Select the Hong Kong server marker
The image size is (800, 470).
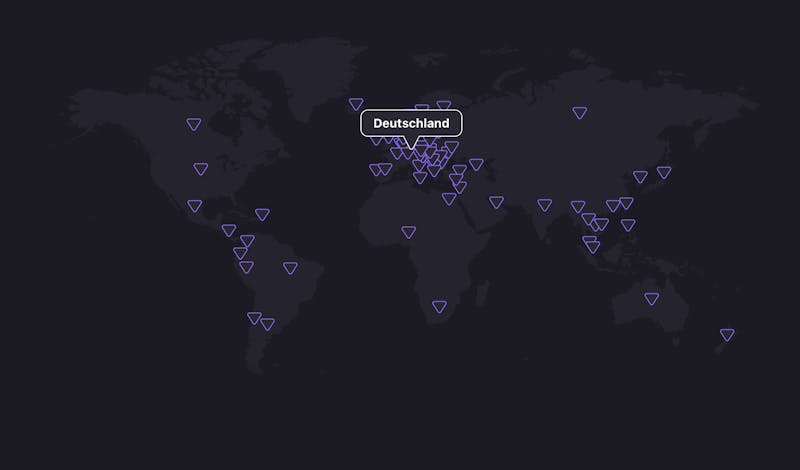coord(613,206)
